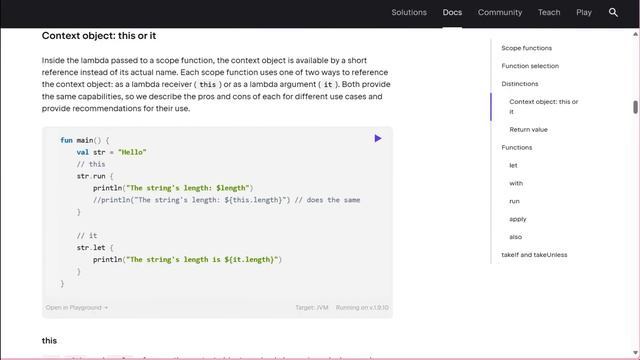The width and height of the screenshot is (640, 360).
Task: Click code line 'val str = "Hello"'
Action: (111, 152)
